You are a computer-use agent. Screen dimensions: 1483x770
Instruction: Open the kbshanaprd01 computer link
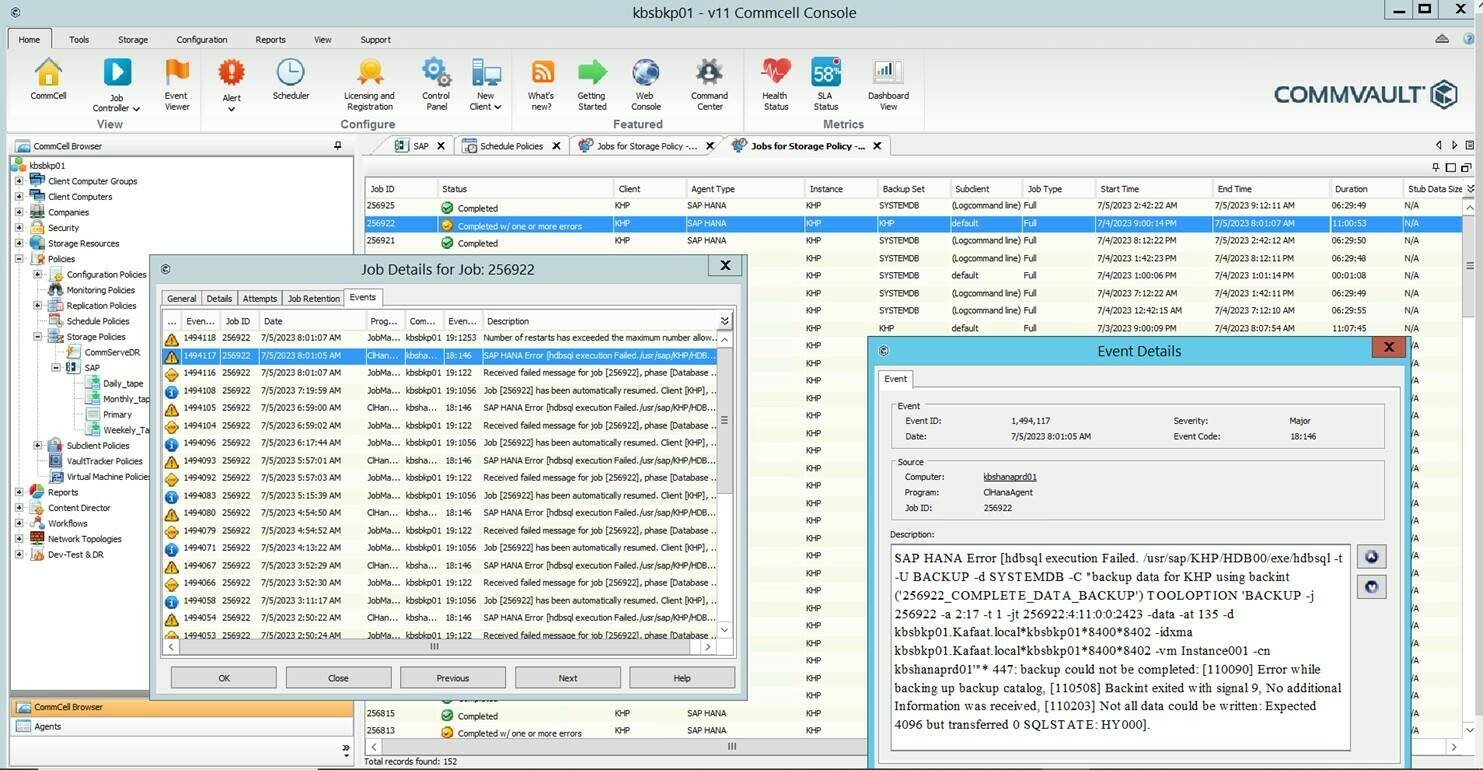(x=1010, y=477)
